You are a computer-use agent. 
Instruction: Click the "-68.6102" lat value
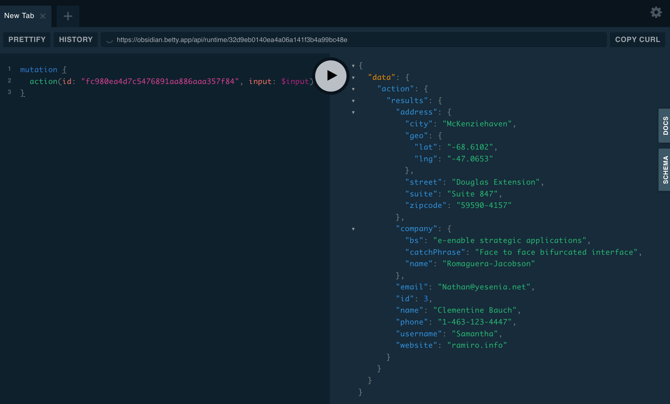470,147
